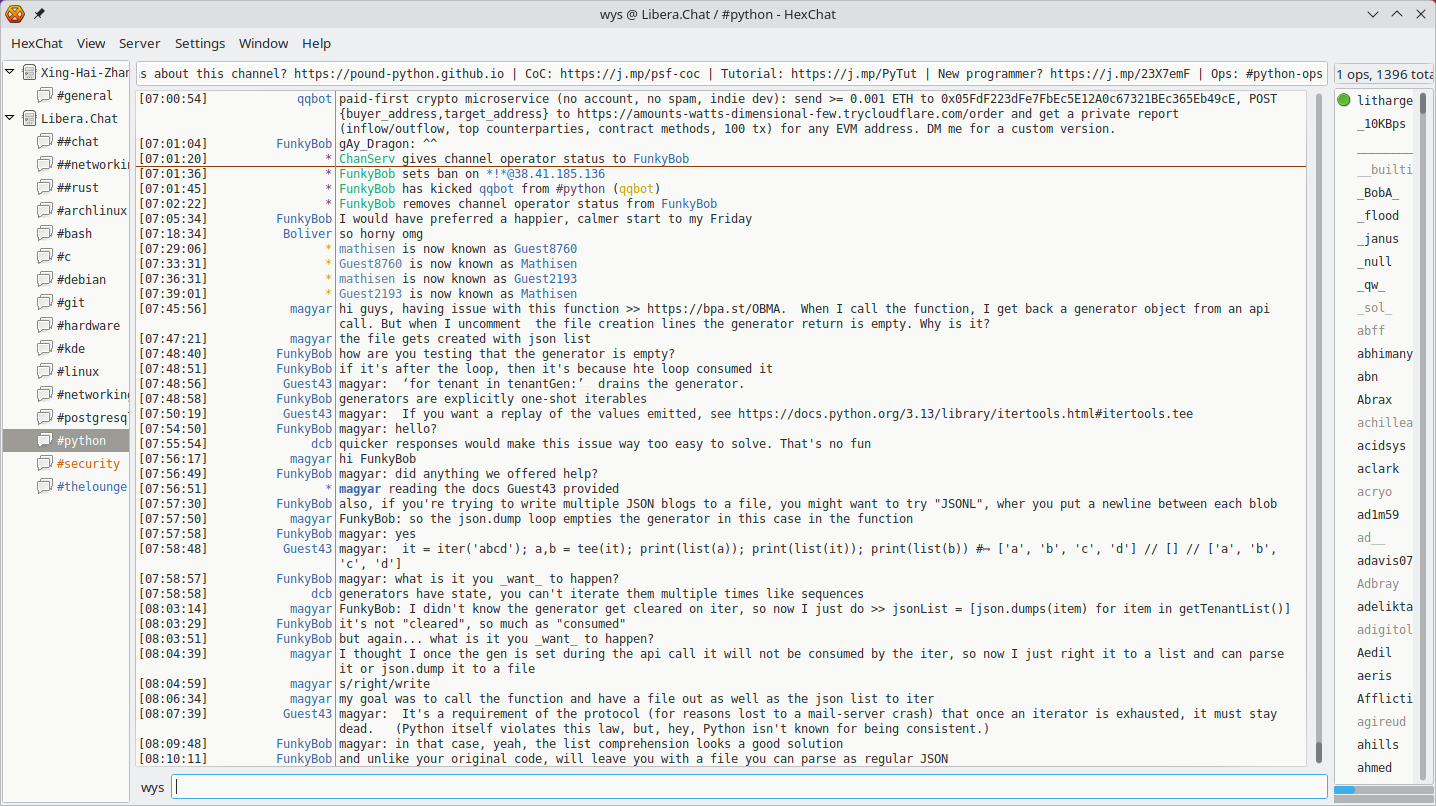This screenshot has height=806, width=1436.
Task: Click the ChanServ name in the 07:01:20 line
Action: (x=367, y=159)
